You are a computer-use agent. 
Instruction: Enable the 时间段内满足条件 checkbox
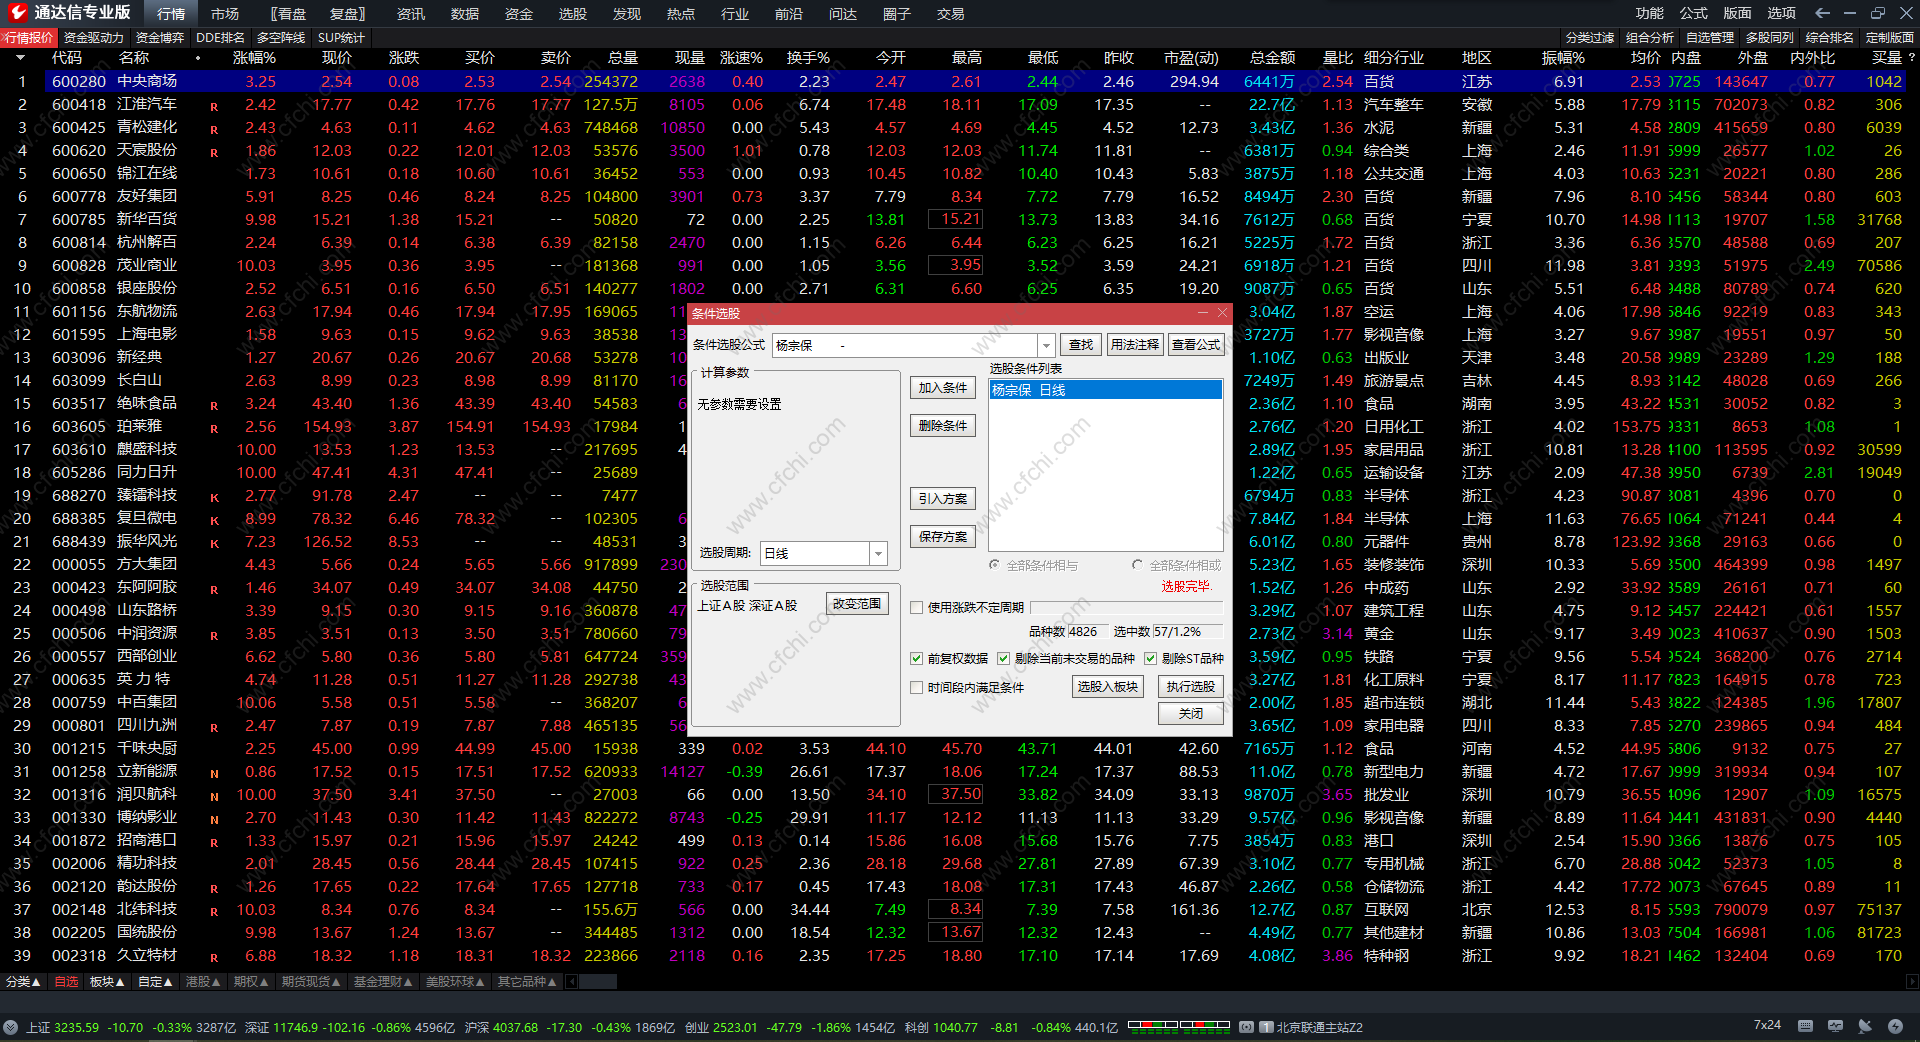pos(916,688)
